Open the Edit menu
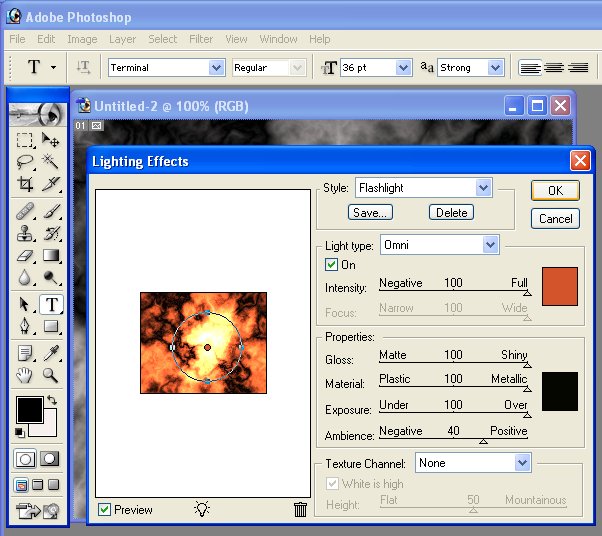Viewport: 602px width, 536px height. [46, 39]
